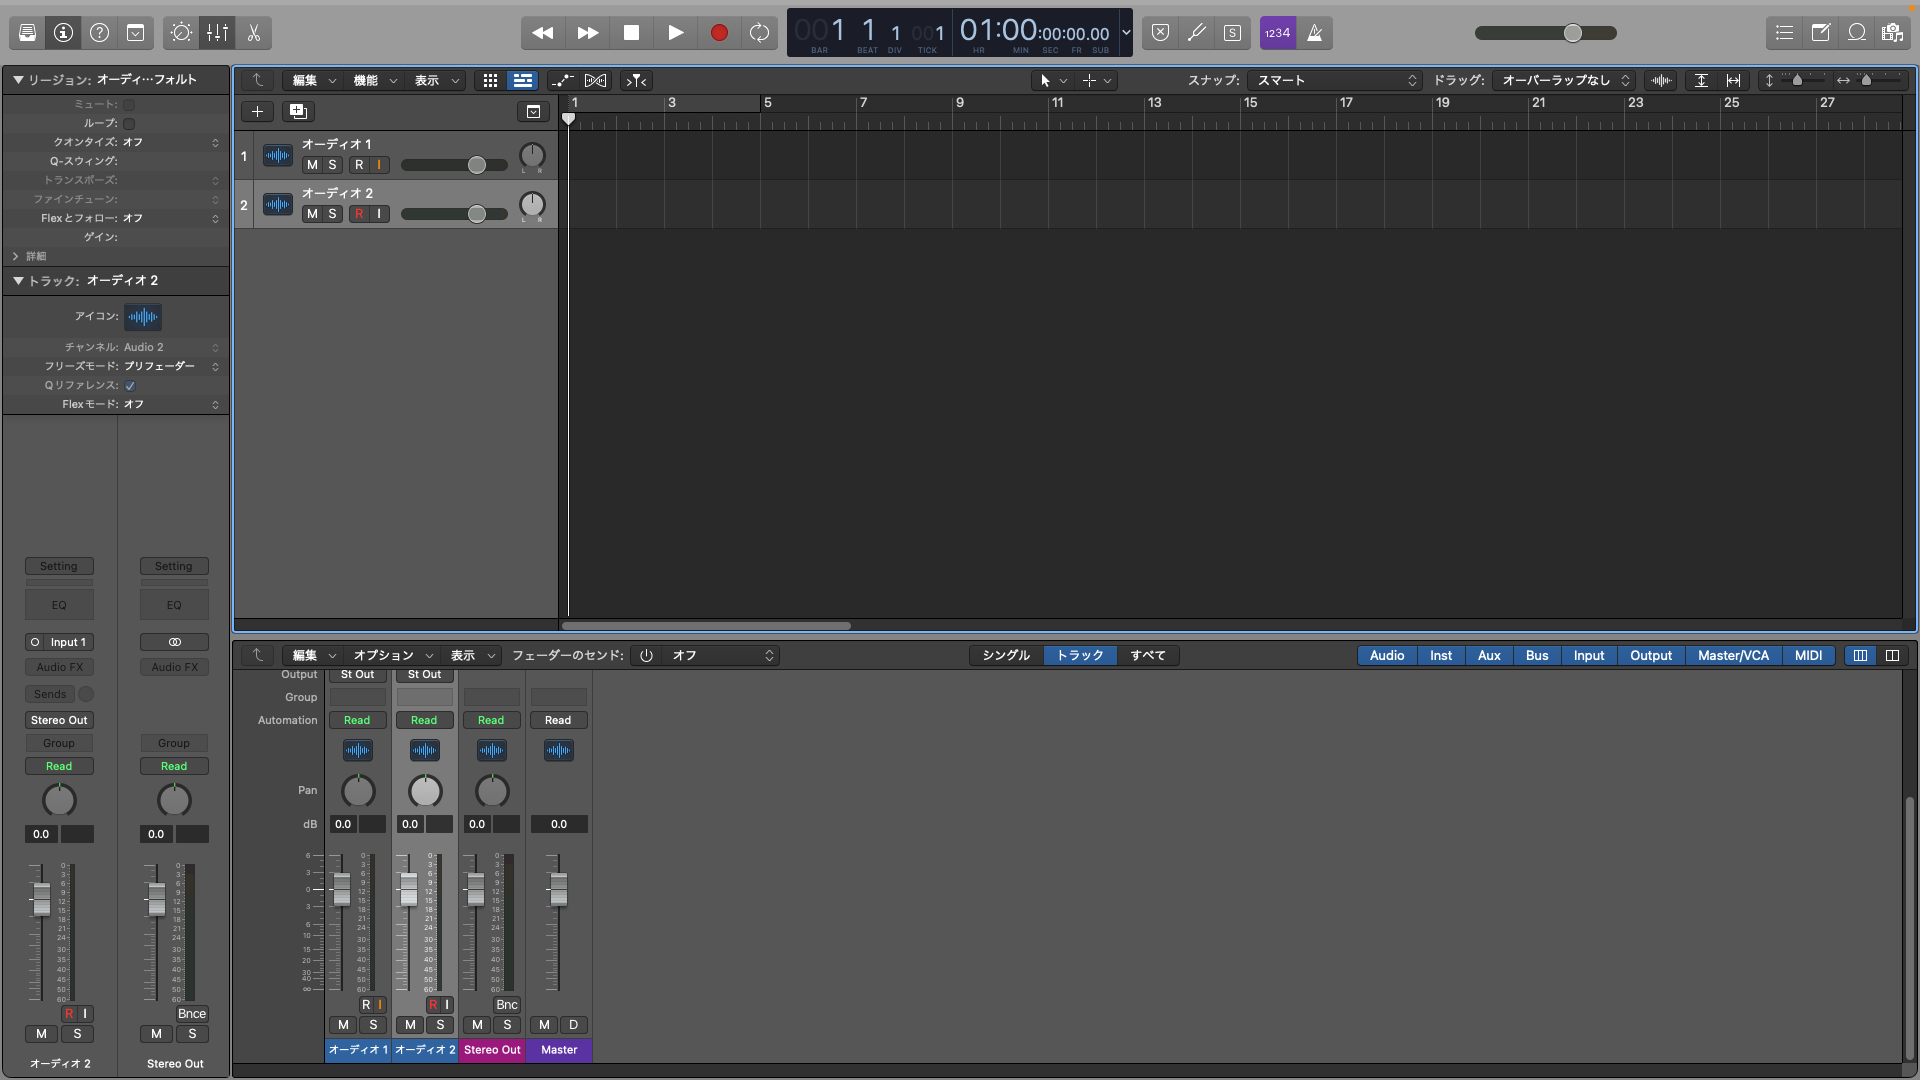The width and height of the screenshot is (1920, 1080).
Task: Open the Editors via the scissors icon
Action: 254,33
